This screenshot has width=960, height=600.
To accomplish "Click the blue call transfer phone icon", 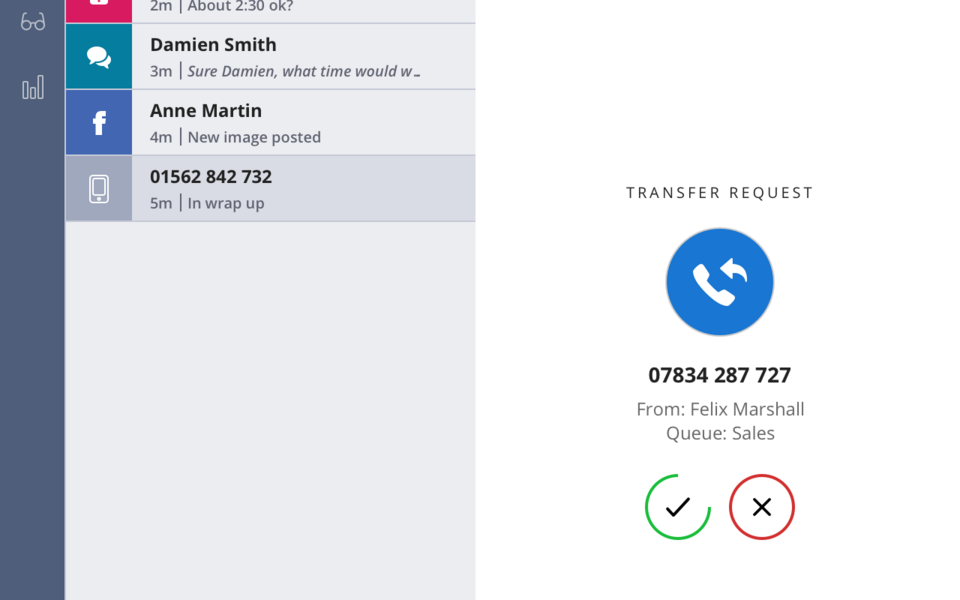I will click(x=719, y=282).
